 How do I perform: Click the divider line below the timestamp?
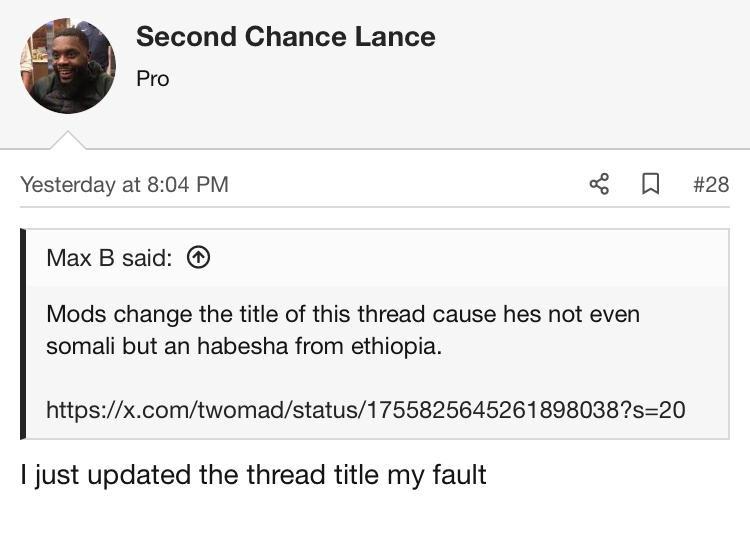point(375,207)
